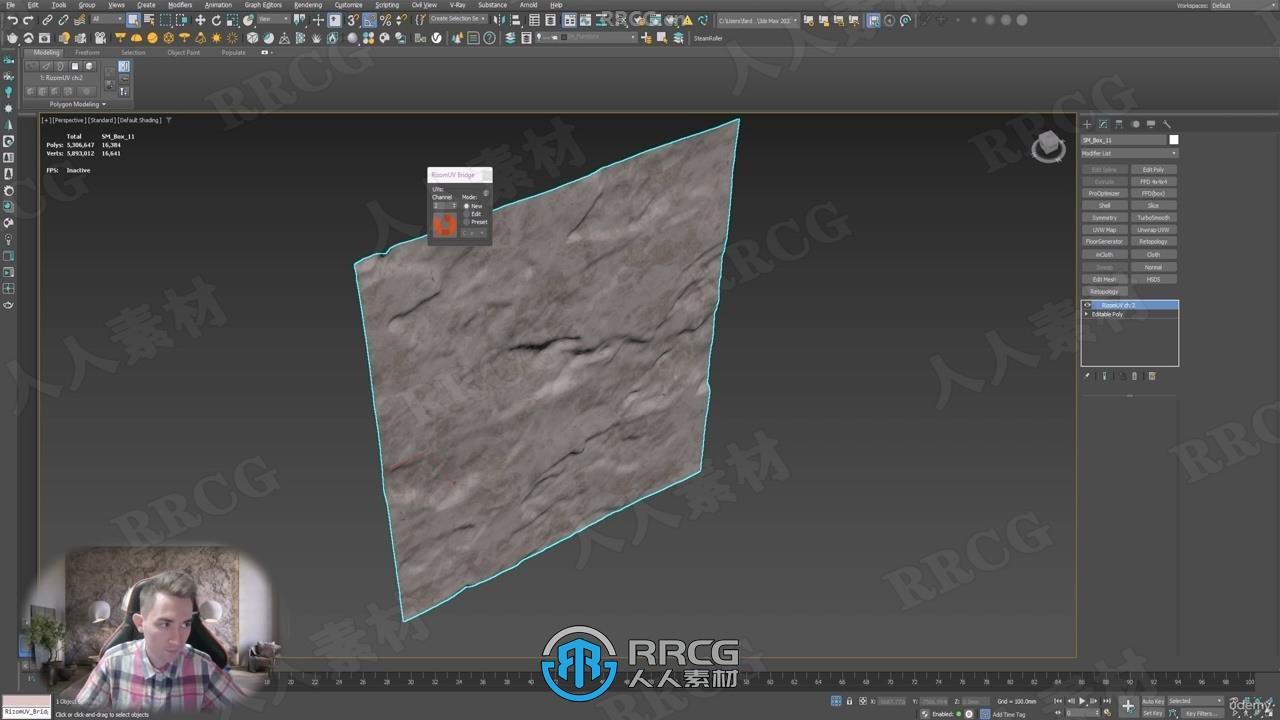Expand the Polygon Modeling rollout
The image size is (1280, 720).
pos(78,104)
